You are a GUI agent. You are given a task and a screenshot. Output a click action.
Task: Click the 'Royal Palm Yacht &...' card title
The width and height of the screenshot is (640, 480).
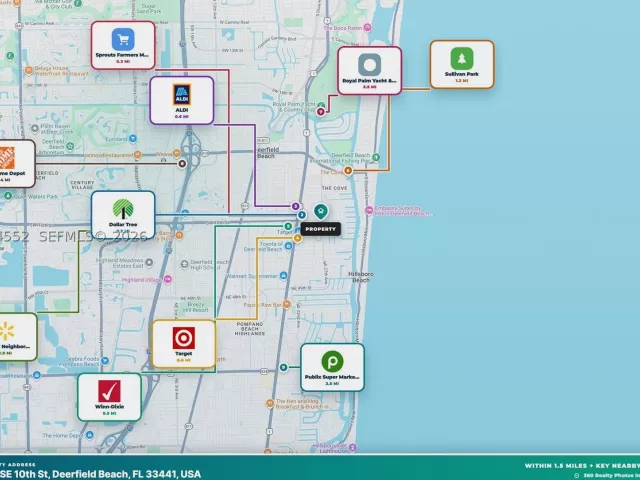pos(369,80)
